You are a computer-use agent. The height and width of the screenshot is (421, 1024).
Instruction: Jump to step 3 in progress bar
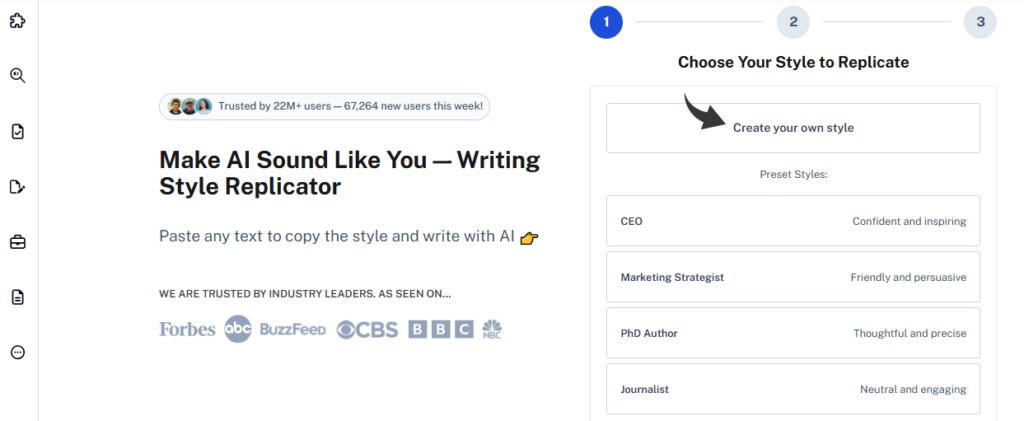tap(980, 21)
